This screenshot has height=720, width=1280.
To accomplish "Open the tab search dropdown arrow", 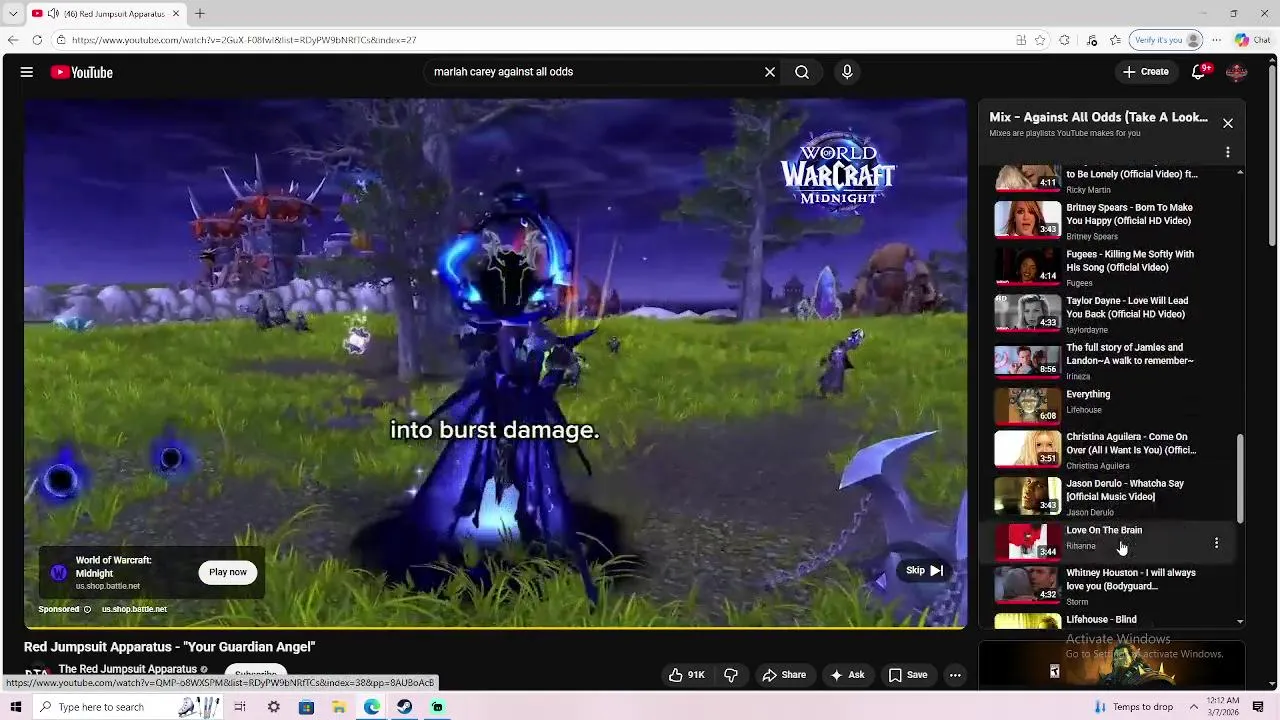I will click(12, 14).
